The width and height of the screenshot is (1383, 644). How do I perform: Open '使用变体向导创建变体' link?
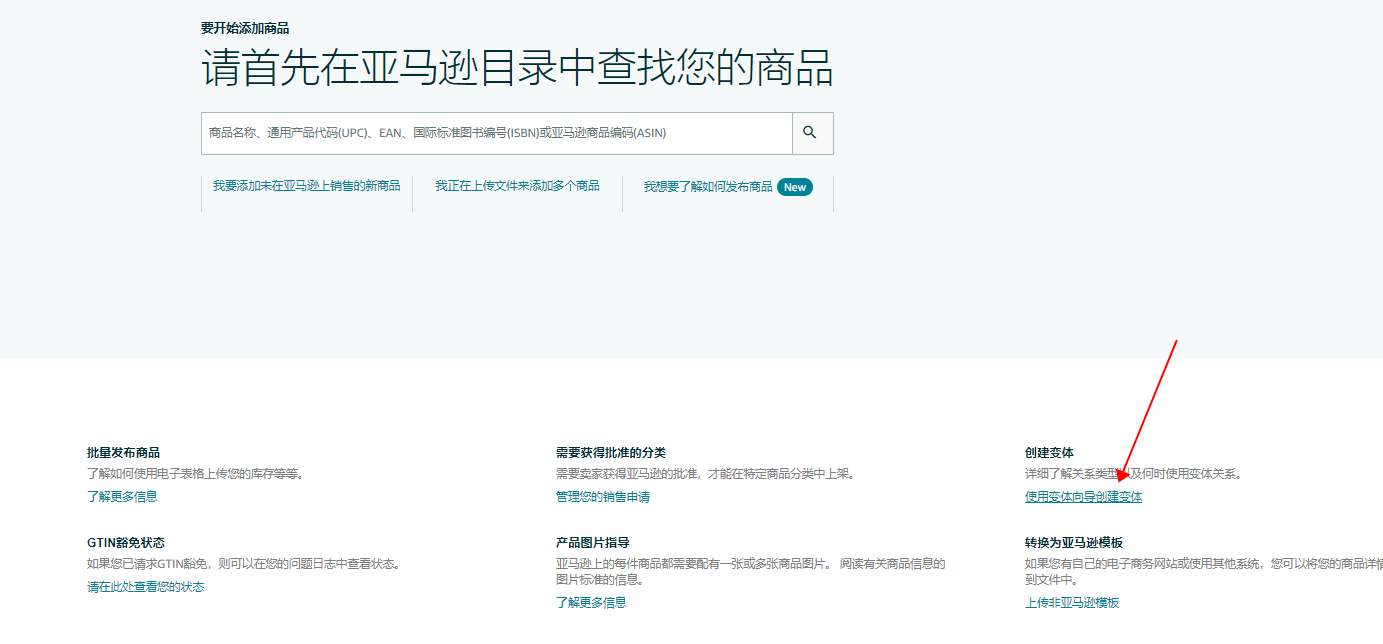[x=1083, y=496]
